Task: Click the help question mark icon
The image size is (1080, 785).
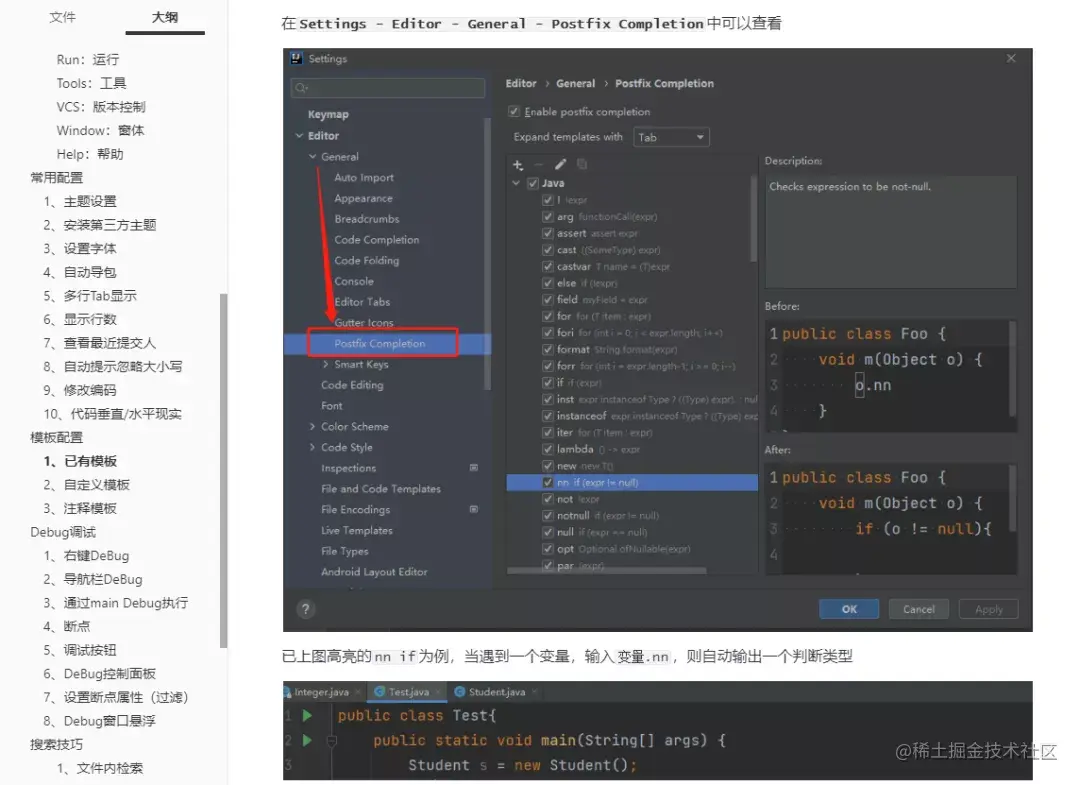Action: (x=305, y=608)
